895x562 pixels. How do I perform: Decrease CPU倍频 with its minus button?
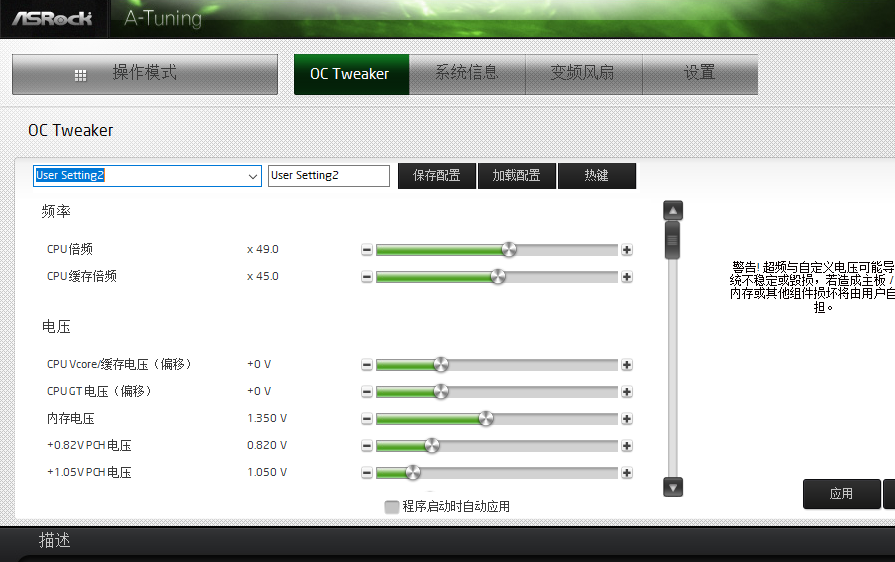click(x=367, y=250)
